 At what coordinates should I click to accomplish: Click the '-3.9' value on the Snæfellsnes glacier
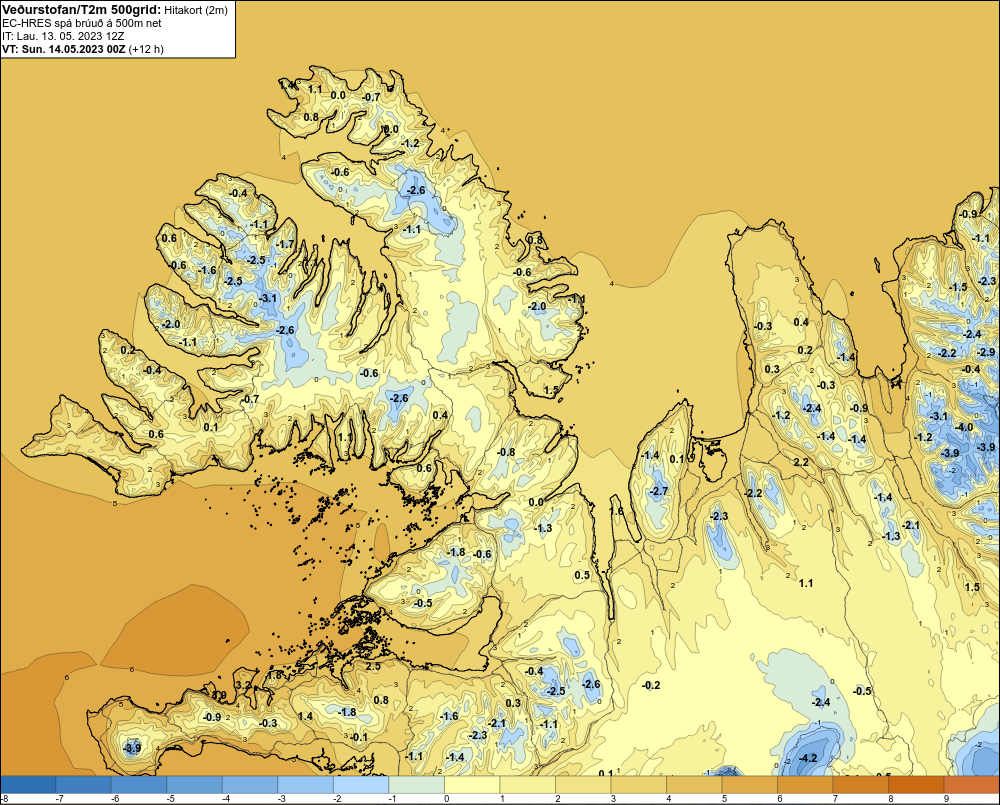click(x=131, y=748)
